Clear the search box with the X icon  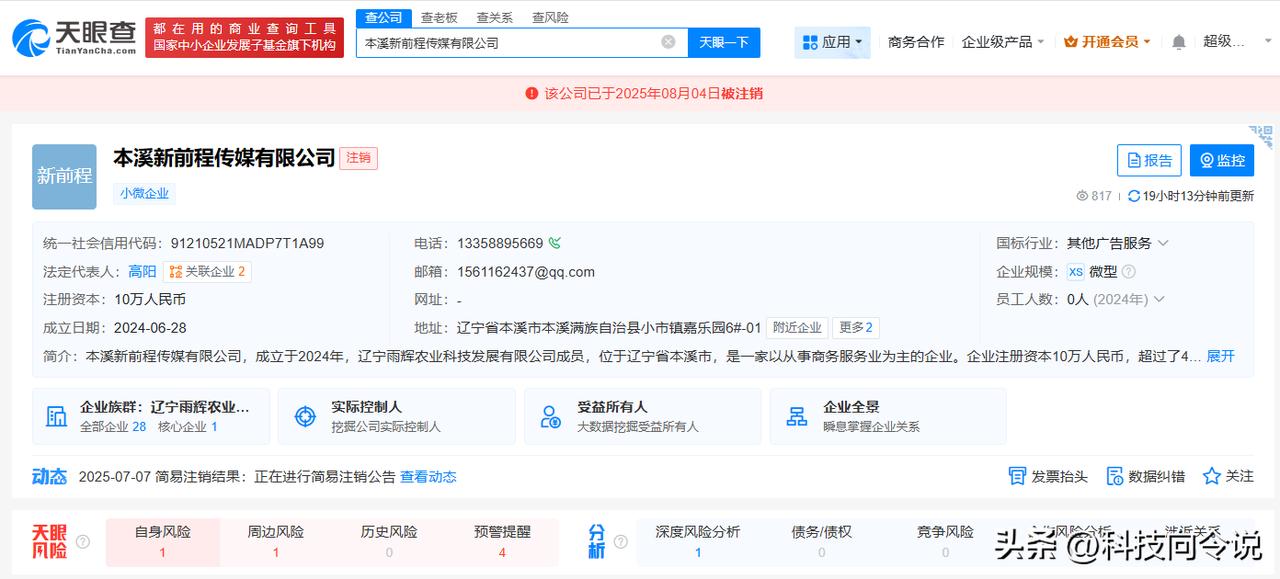668,42
